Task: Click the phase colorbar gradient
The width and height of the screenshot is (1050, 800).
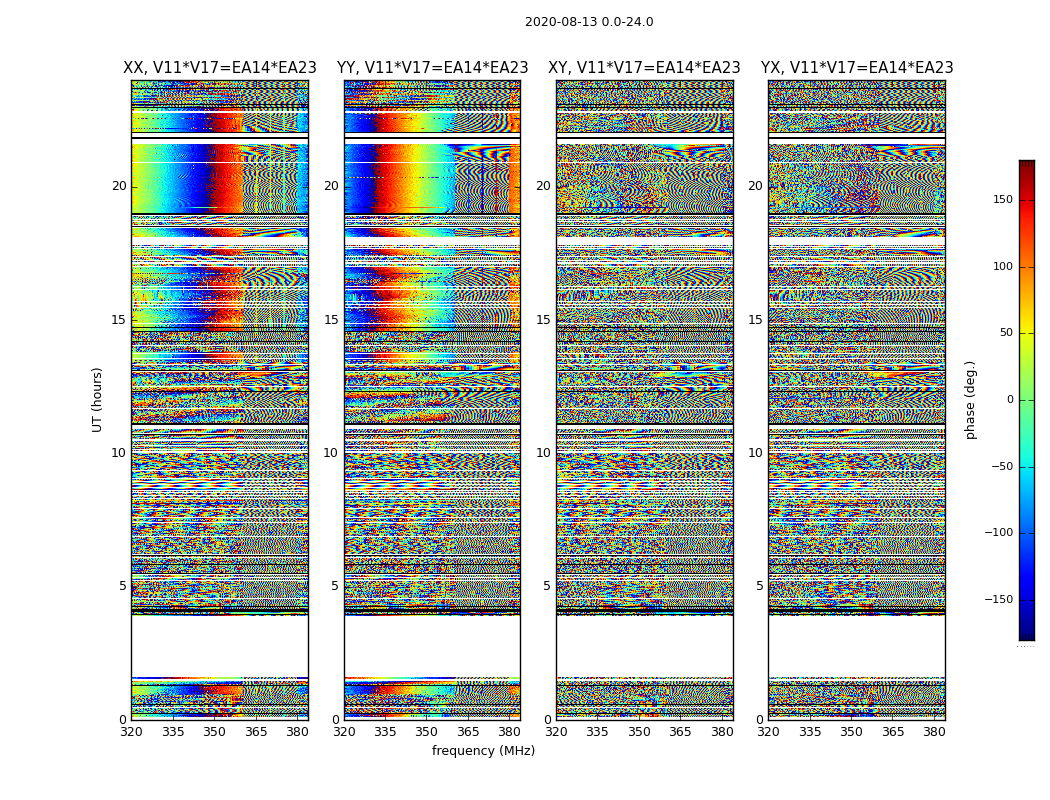Action: 1027,400
